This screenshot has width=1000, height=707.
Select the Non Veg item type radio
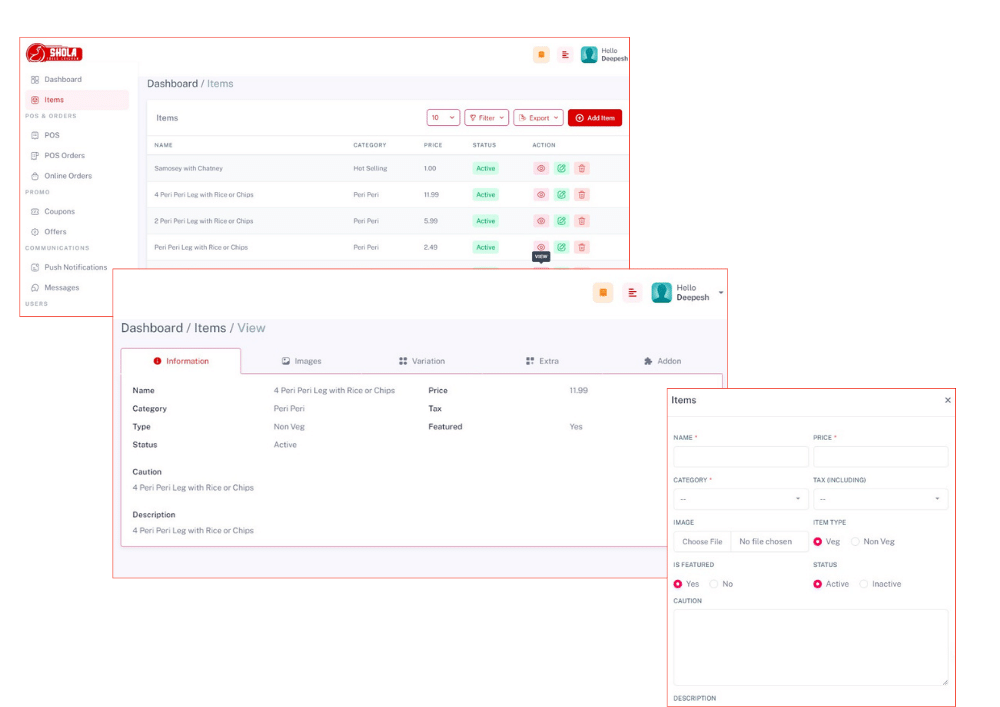(855, 542)
